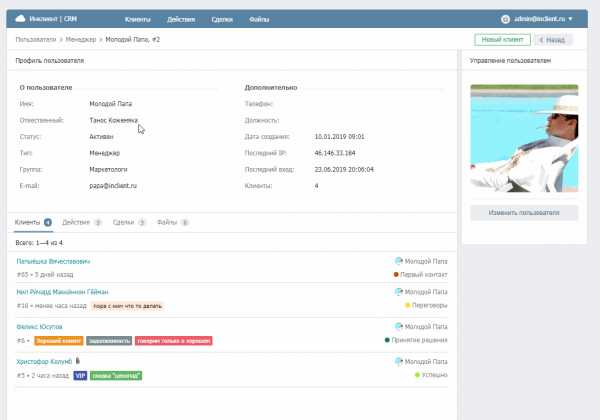Click manager icon in Христофор Колумб row
This screenshot has height=420, width=600.
[x=399, y=361]
